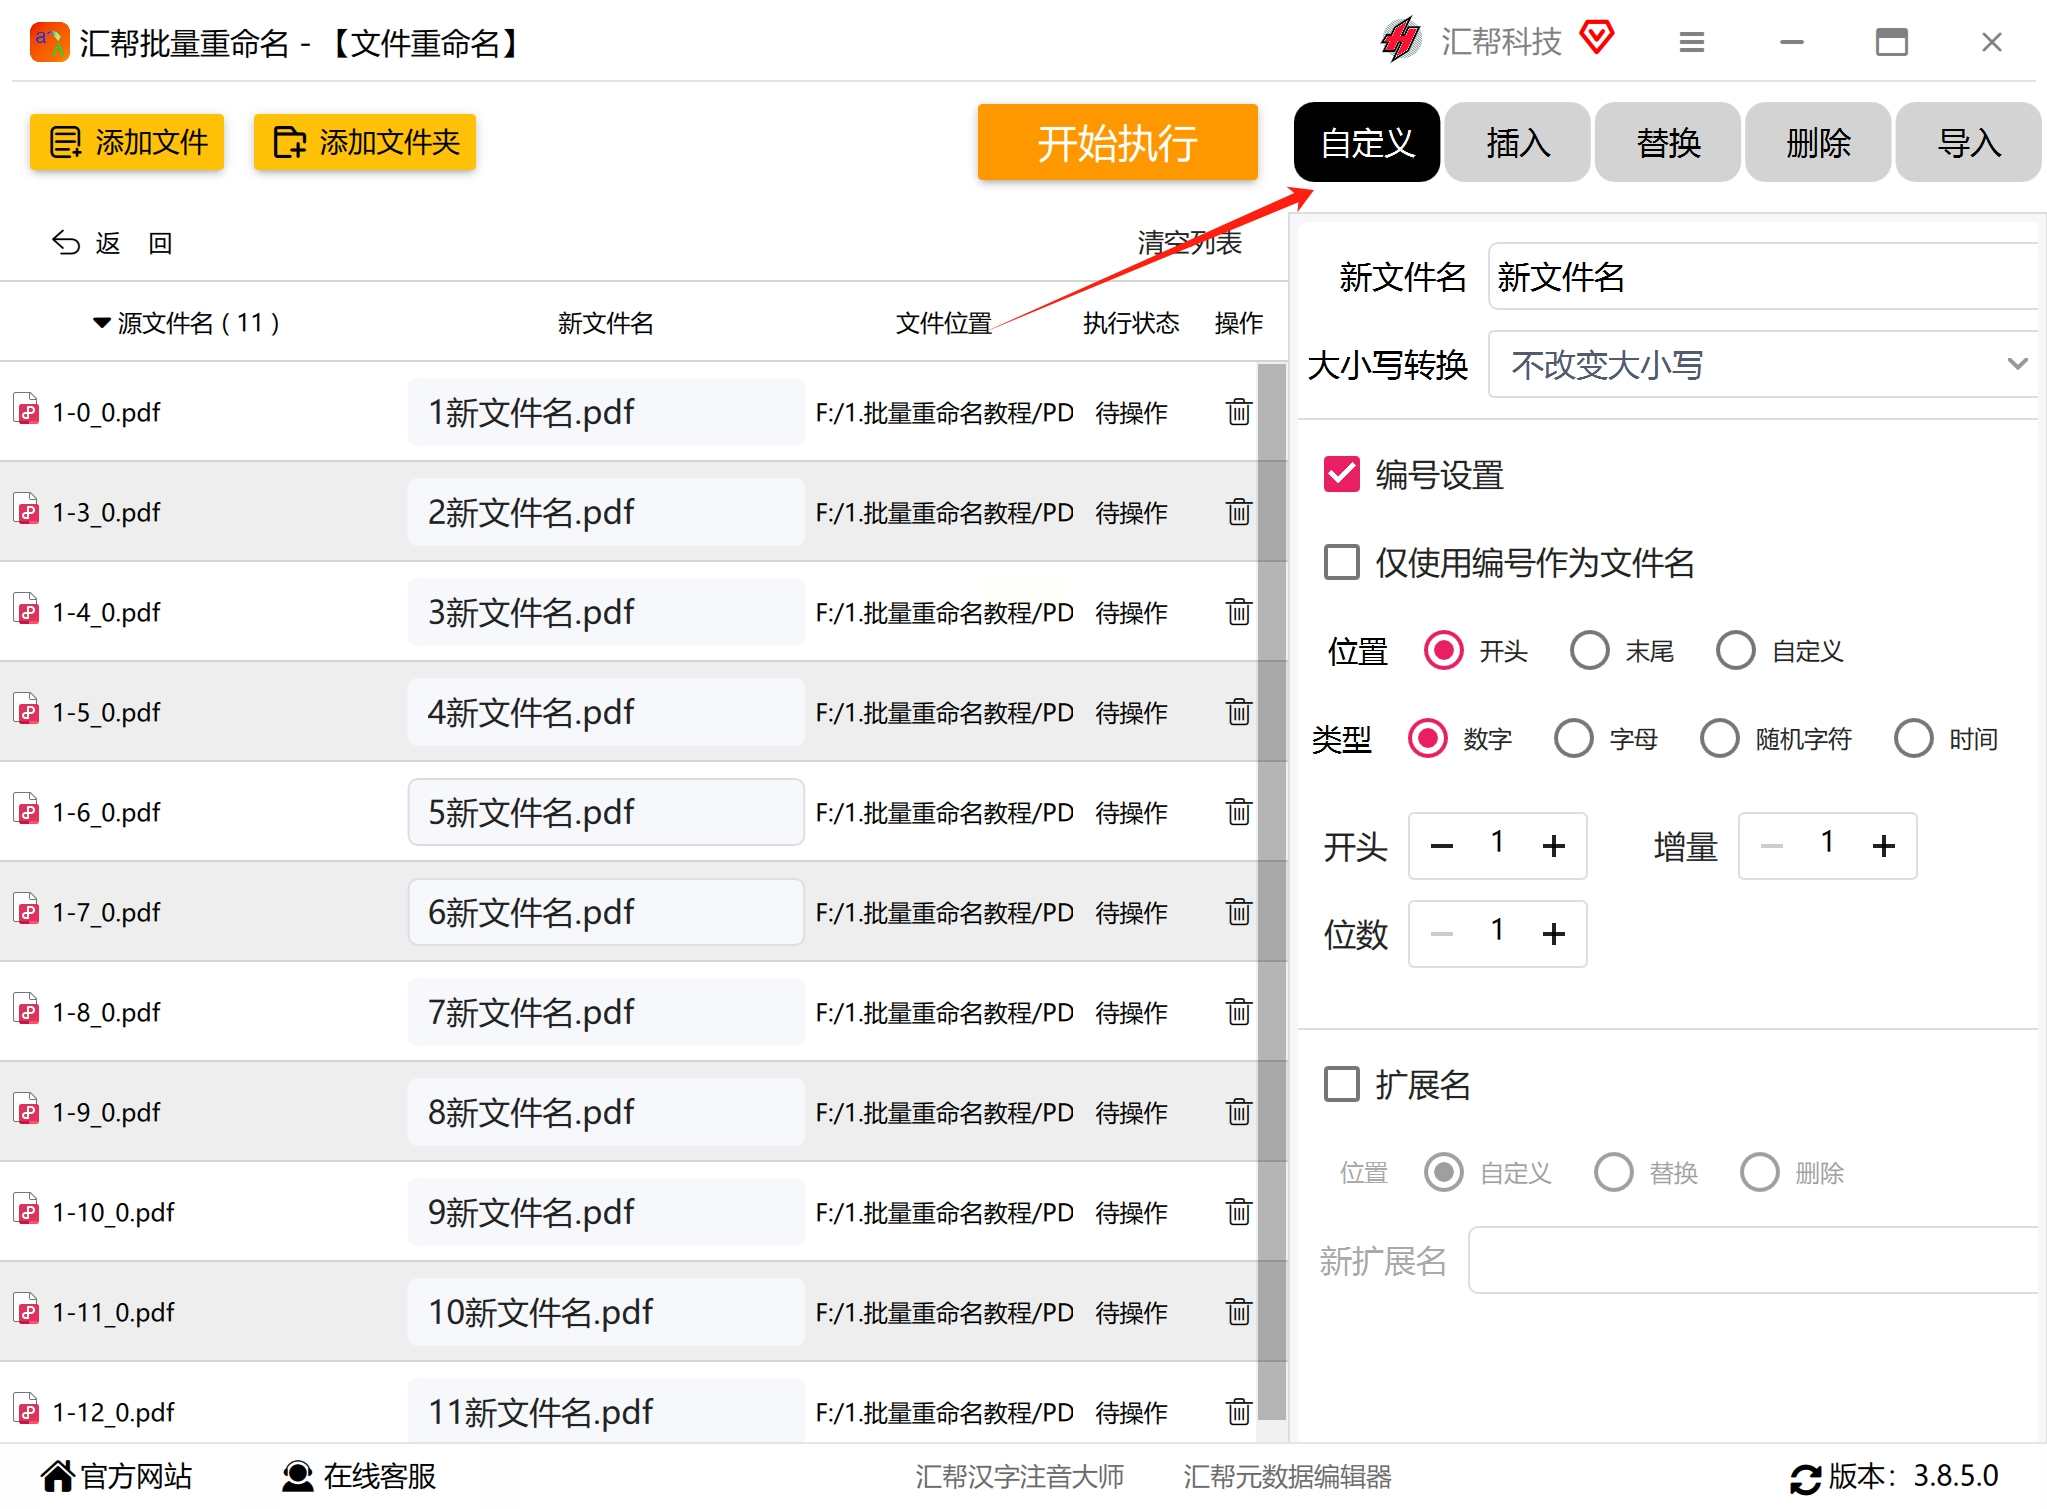Click the 添加文件夹 button
Image resolution: width=2047 pixels, height=1509 pixels.
(x=365, y=143)
